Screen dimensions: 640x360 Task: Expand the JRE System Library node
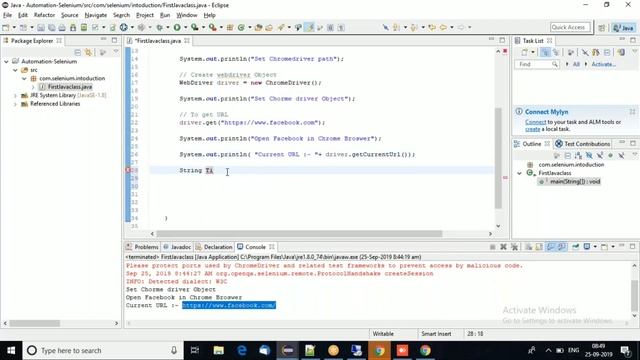pyautogui.click(x=16, y=96)
